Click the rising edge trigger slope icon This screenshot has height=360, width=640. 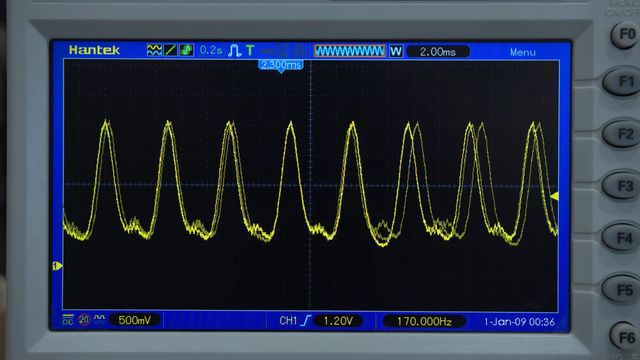pos(306,321)
